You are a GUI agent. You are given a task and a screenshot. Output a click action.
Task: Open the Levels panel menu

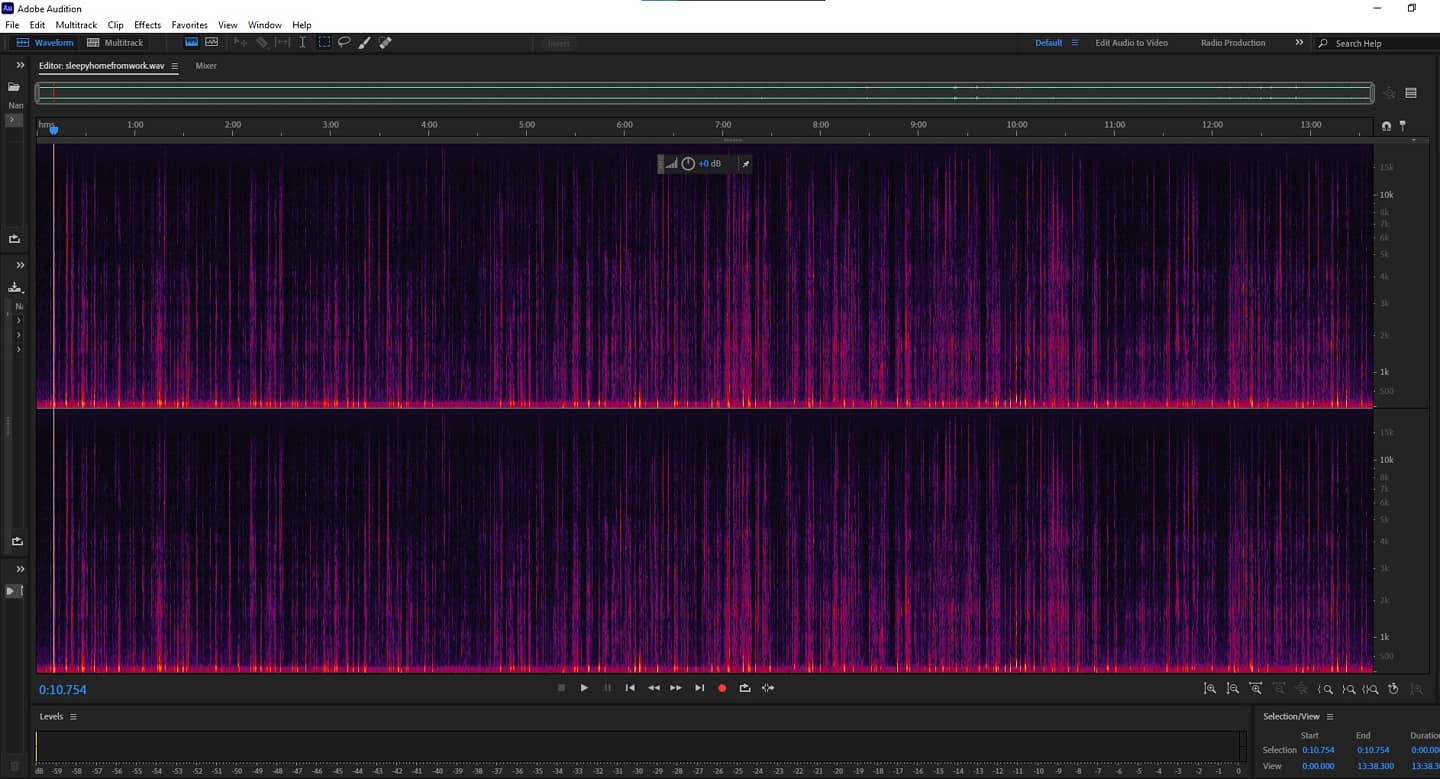[73, 717]
